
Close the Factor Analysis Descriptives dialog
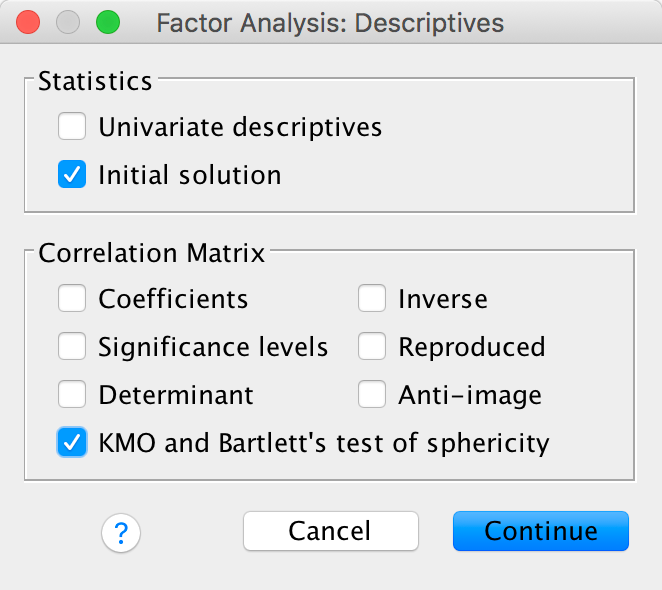pyautogui.click(x=28, y=22)
